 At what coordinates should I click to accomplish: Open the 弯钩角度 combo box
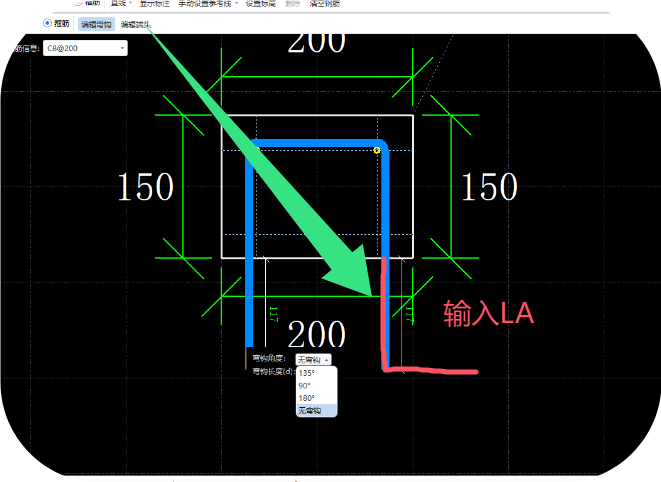pyautogui.click(x=313, y=360)
